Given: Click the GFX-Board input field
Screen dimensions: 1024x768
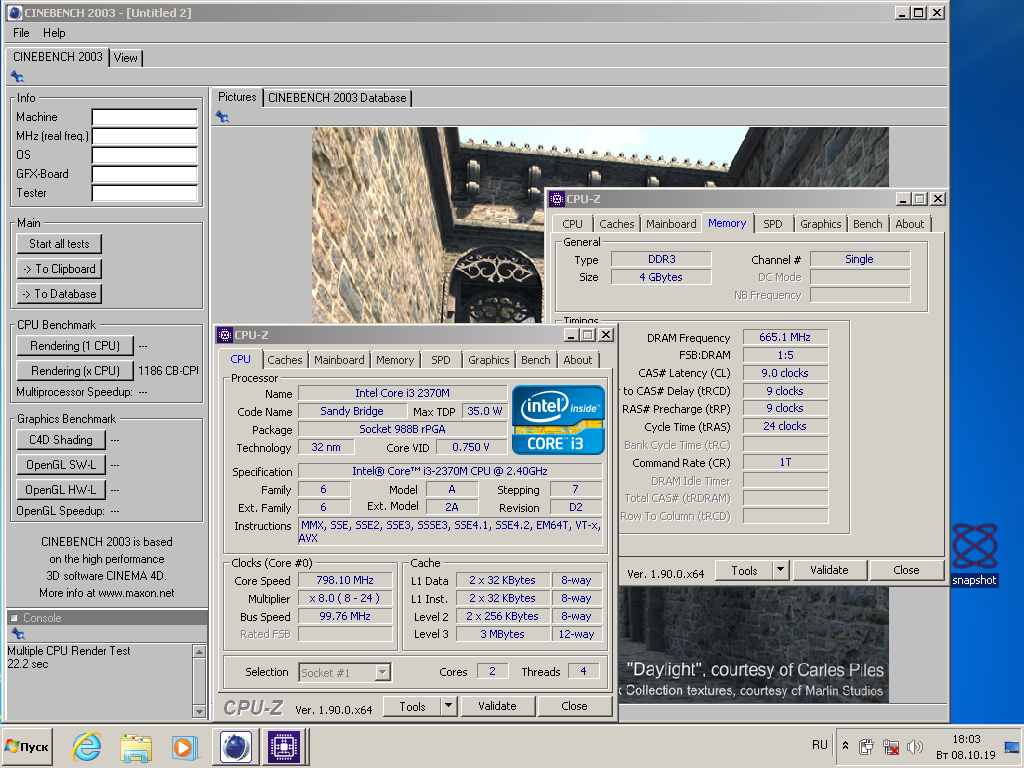Looking at the screenshot, I should click(144, 174).
